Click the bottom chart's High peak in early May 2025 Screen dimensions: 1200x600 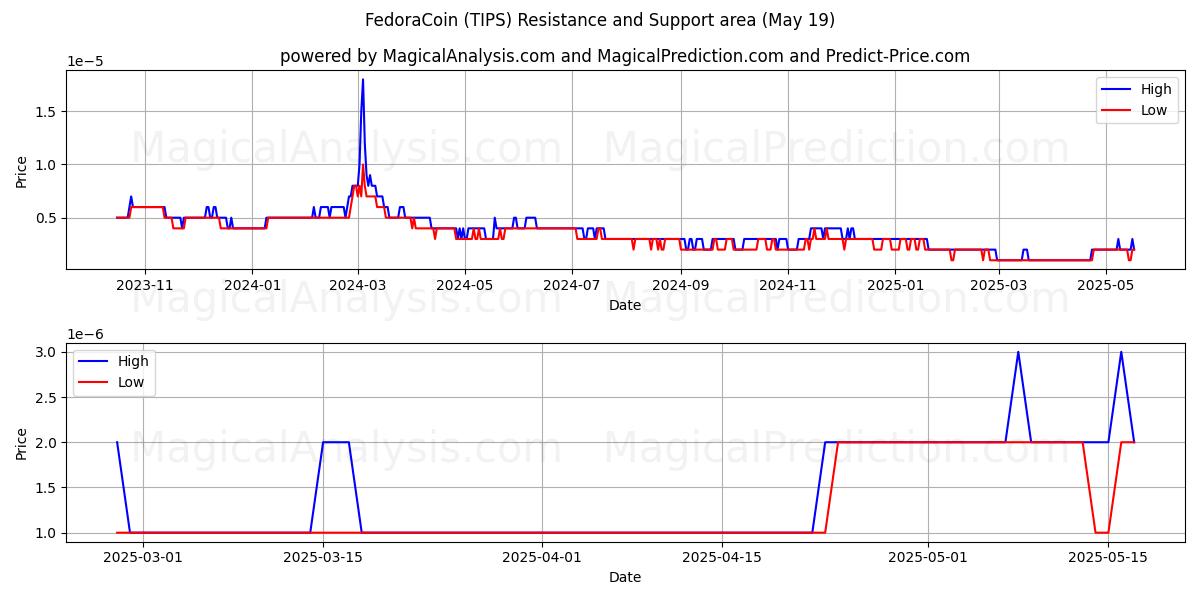pyautogui.click(x=1018, y=352)
